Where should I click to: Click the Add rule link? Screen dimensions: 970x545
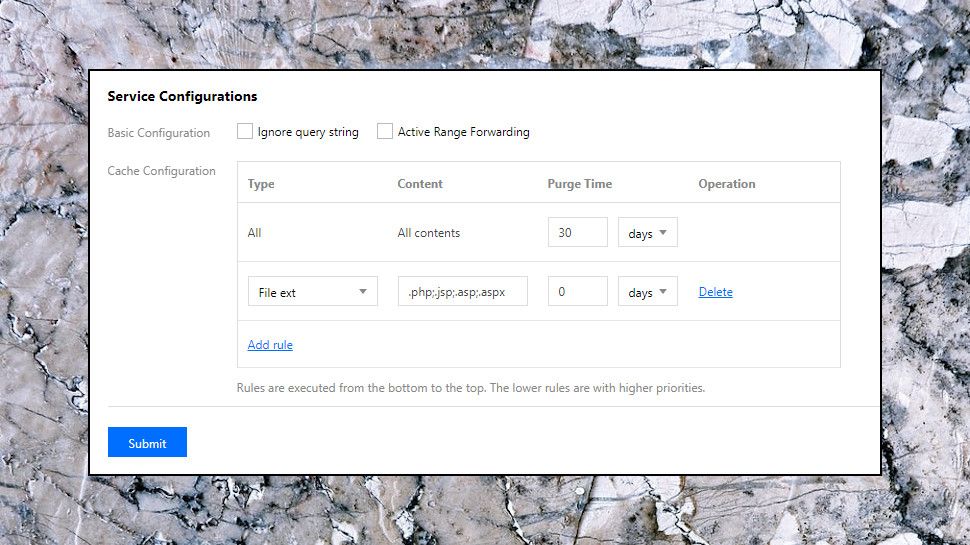click(x=270, y=345)
